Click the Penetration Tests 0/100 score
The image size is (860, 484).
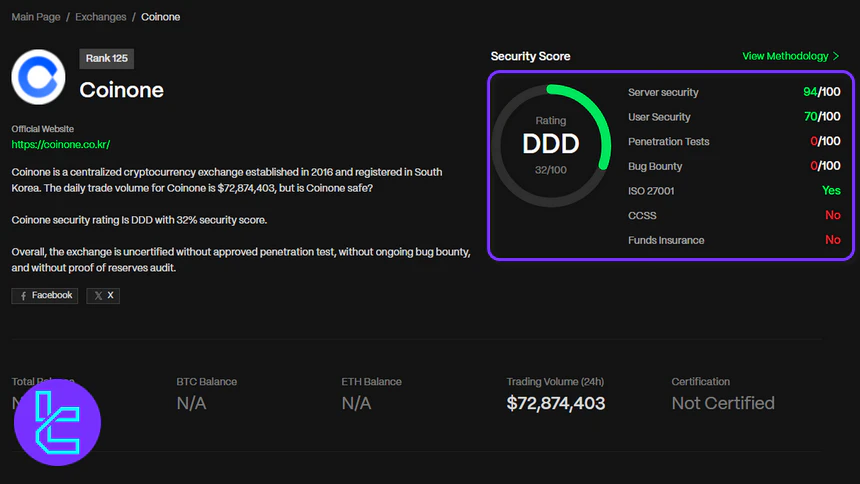[x=825, y=141]
